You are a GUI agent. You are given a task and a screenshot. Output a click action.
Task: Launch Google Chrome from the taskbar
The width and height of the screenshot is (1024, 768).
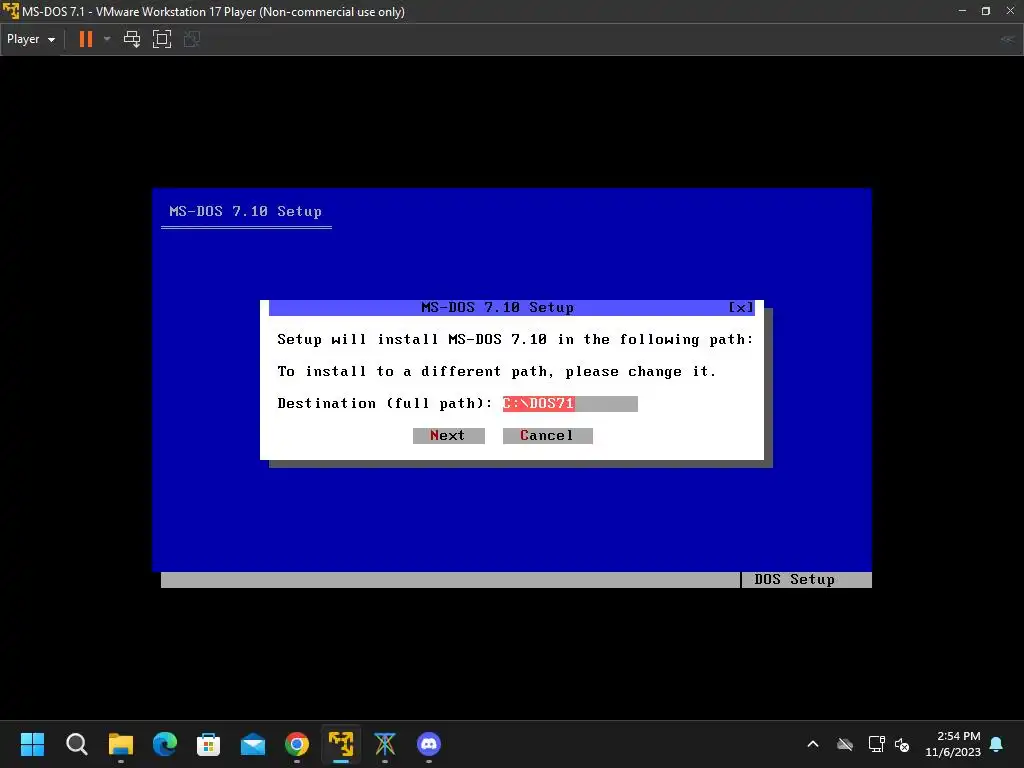(x=296, y=744)
